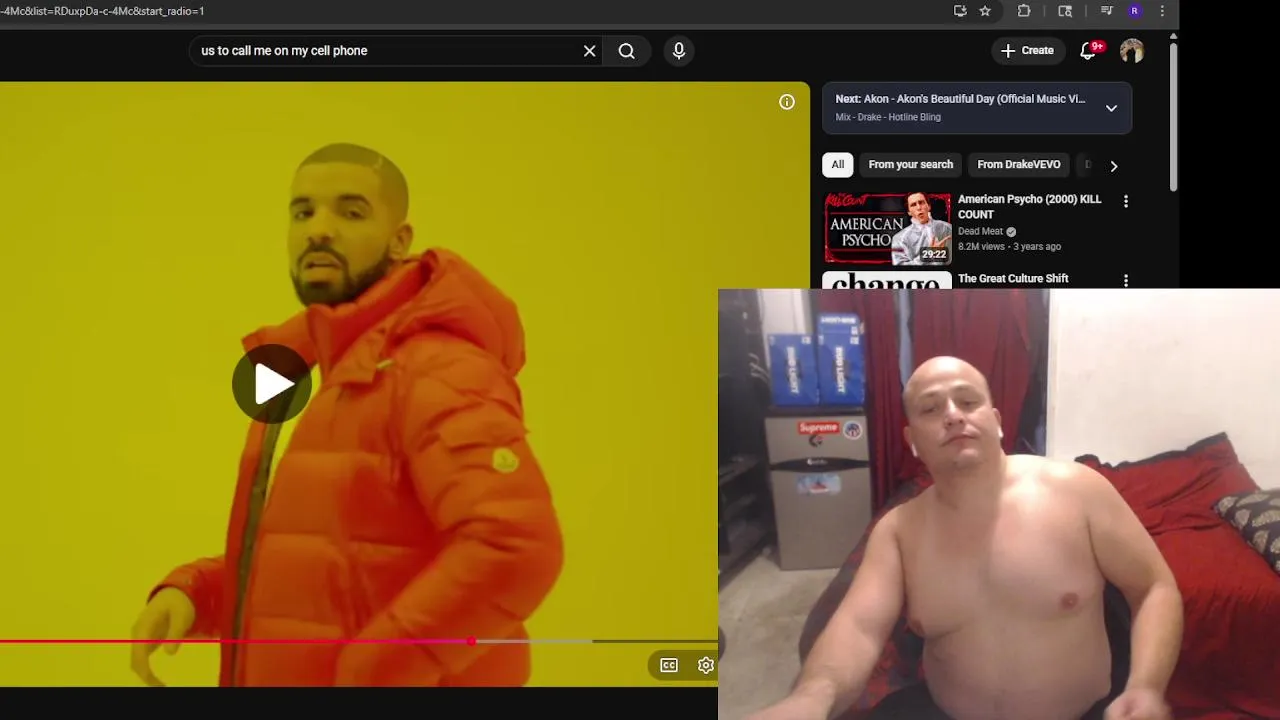Open YouTube account avatar menu
This screenshot has width=1280, height=720.
point(1132,51)
